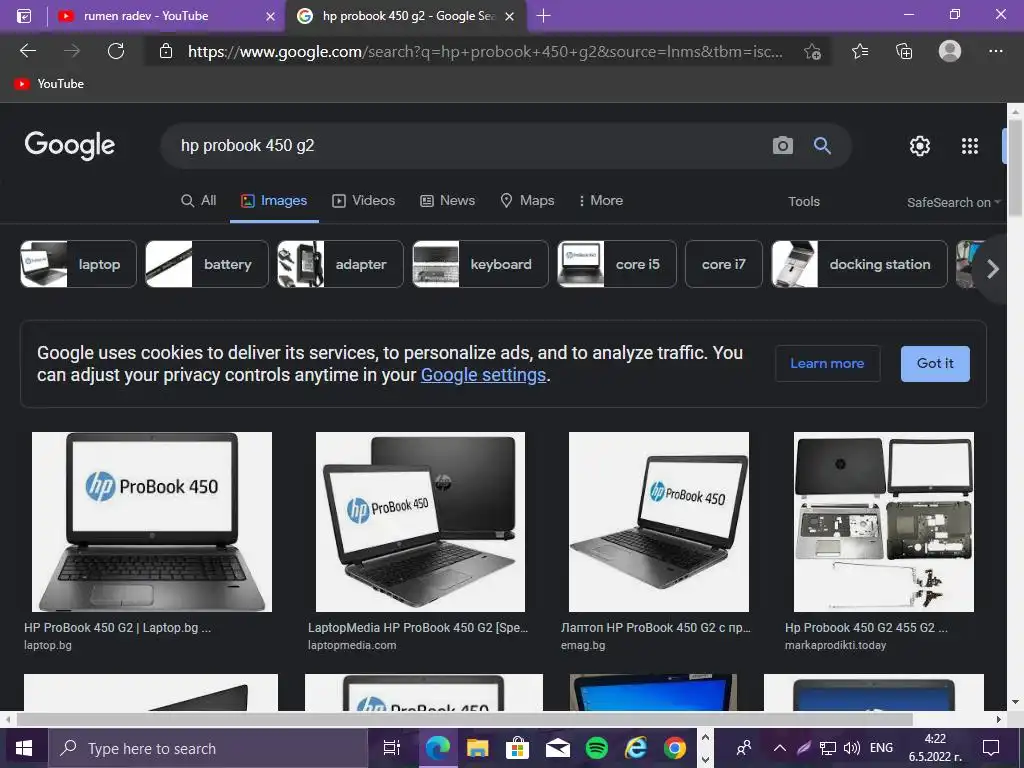Filter by the keyboard chip
The image size is (1024, 768).
480,264
